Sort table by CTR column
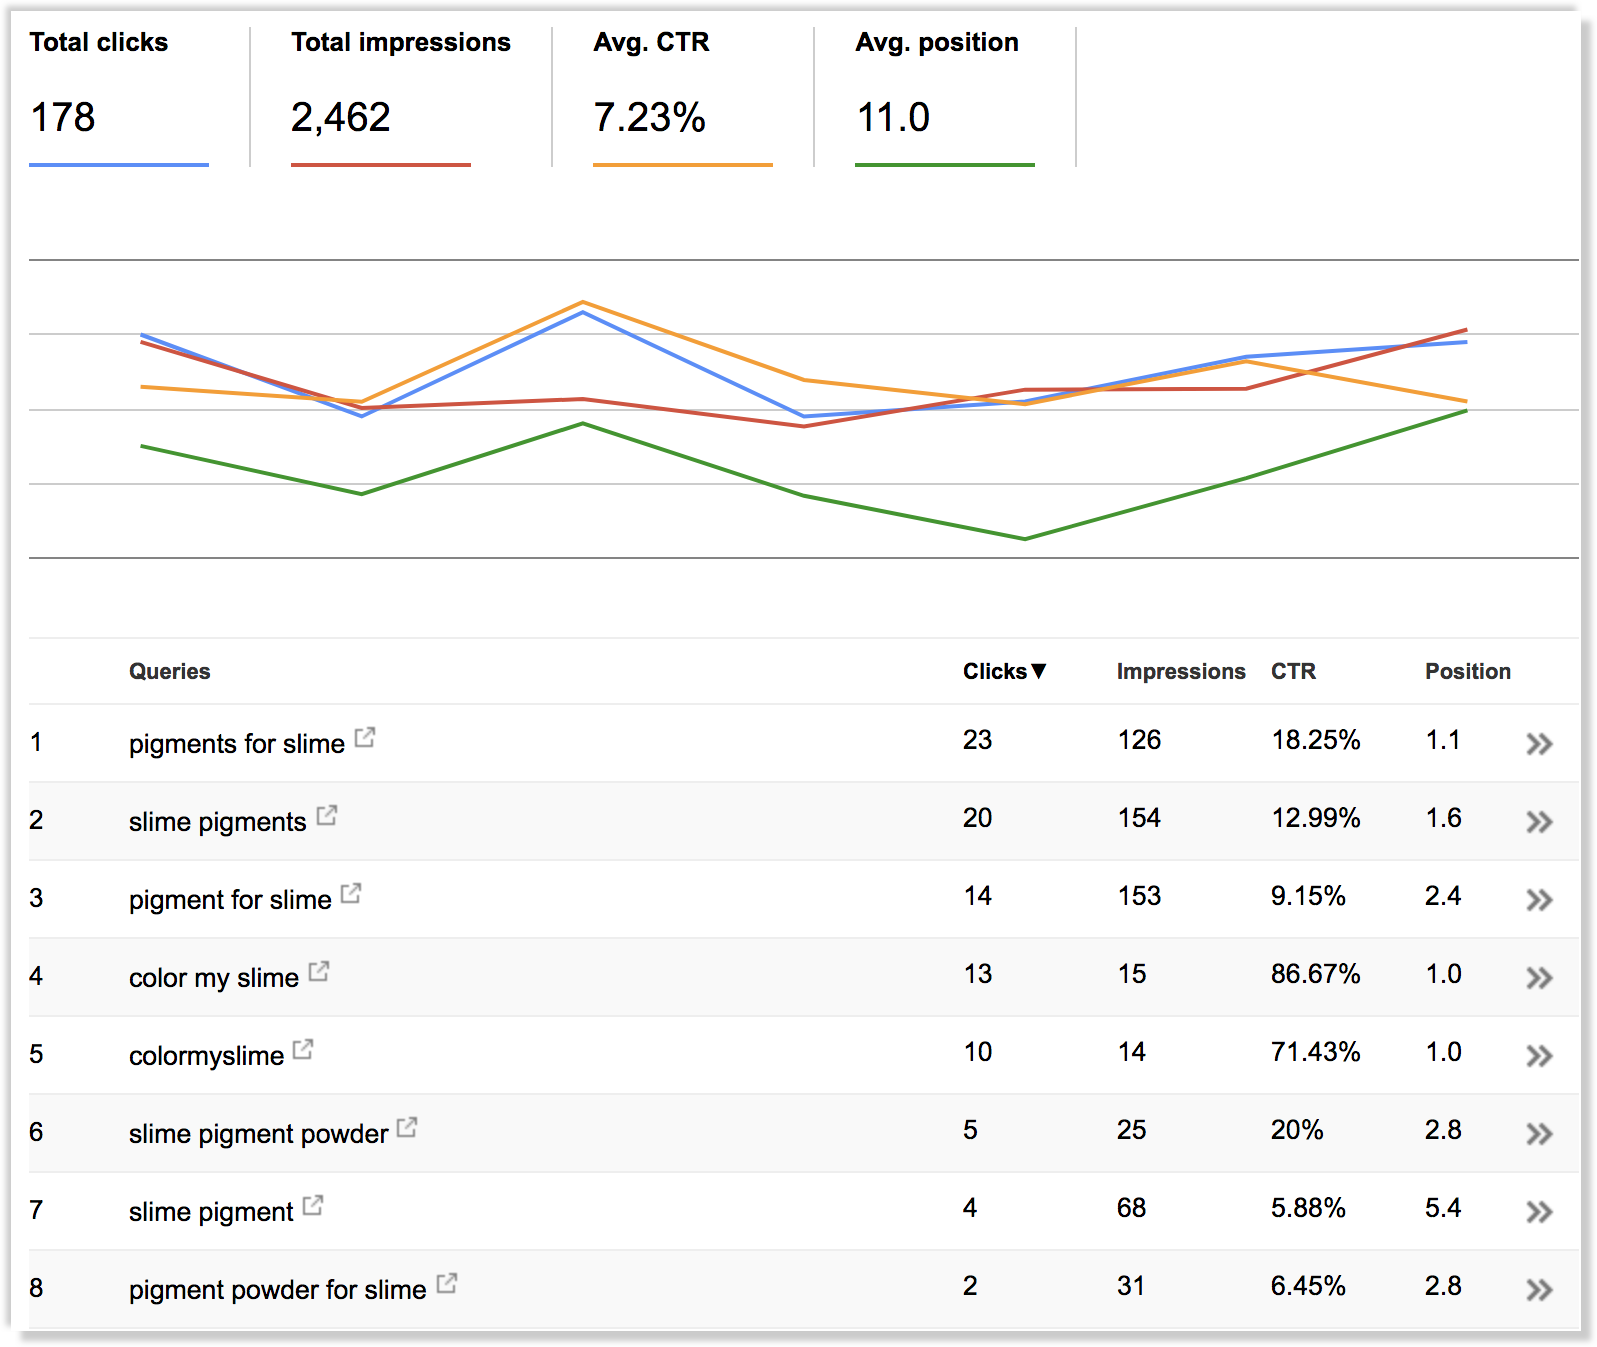1597x1347 pixels. [1293, 671]
